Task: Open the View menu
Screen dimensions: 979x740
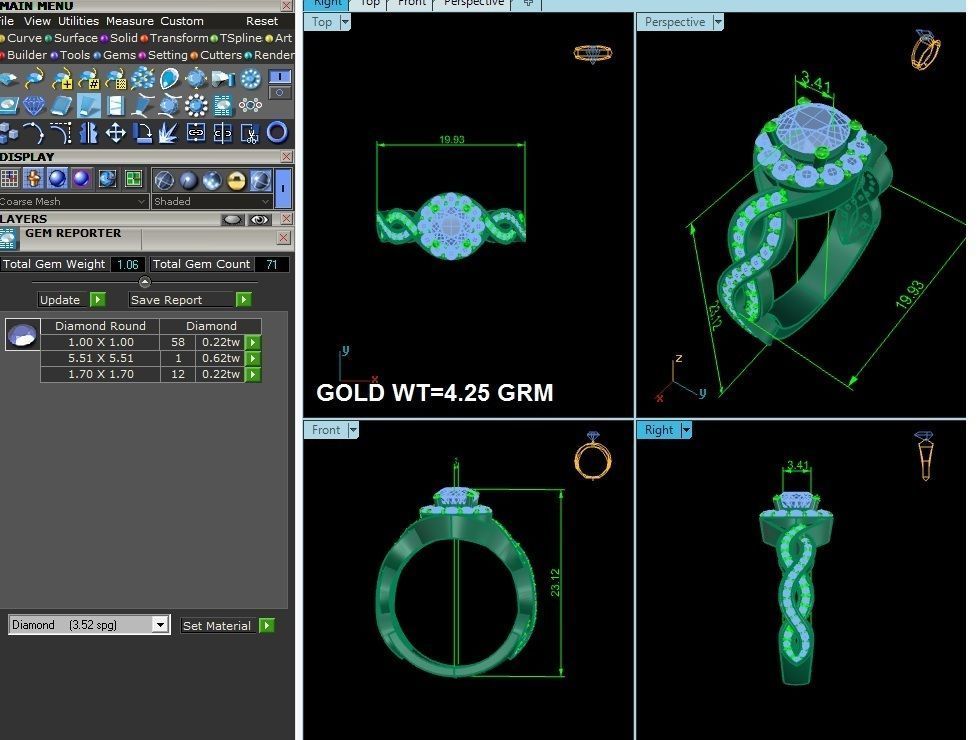Action: (37, 21)
